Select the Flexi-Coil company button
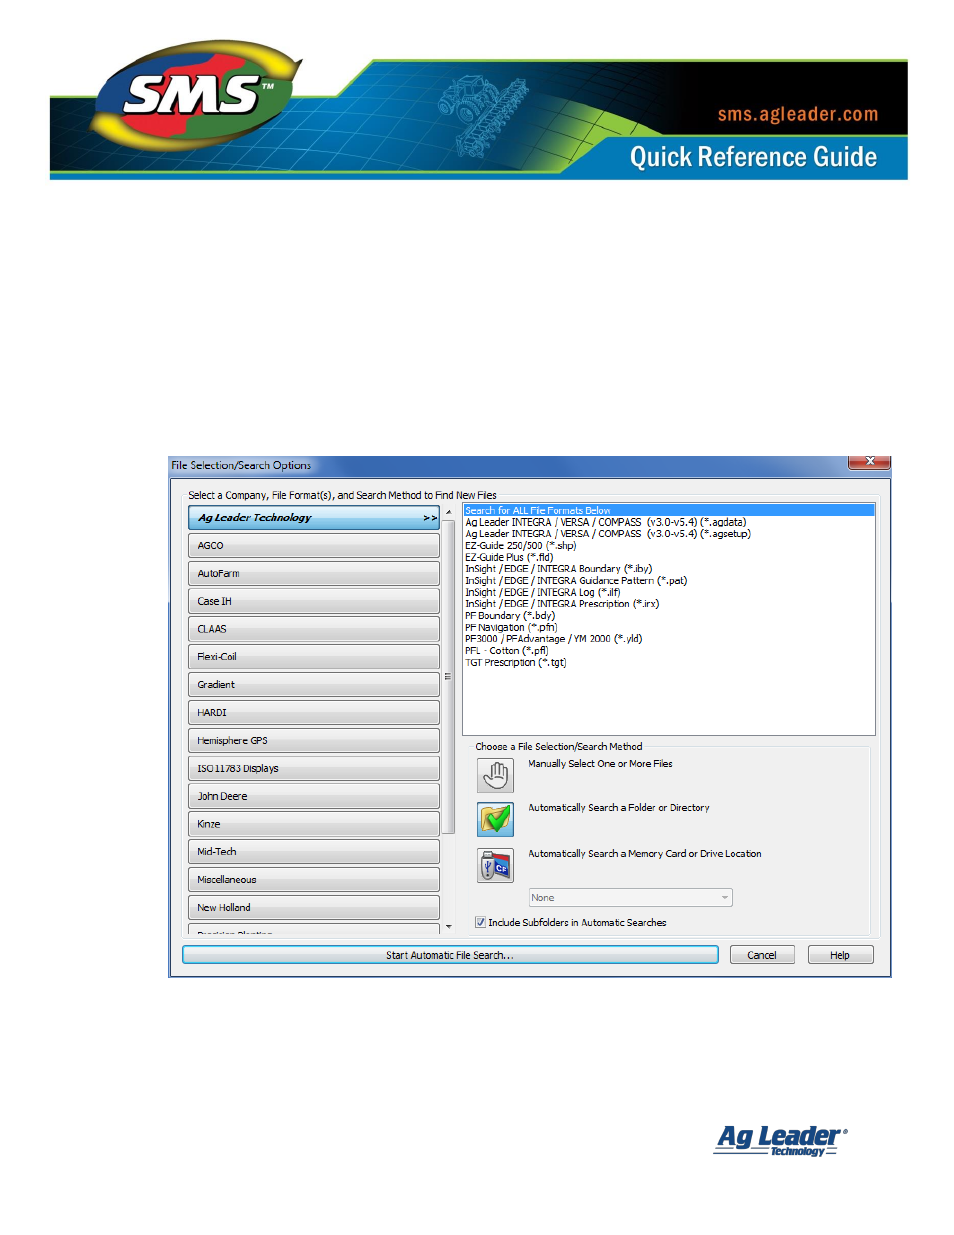The width and height of the screenshot is (954, 1235). 314,657
